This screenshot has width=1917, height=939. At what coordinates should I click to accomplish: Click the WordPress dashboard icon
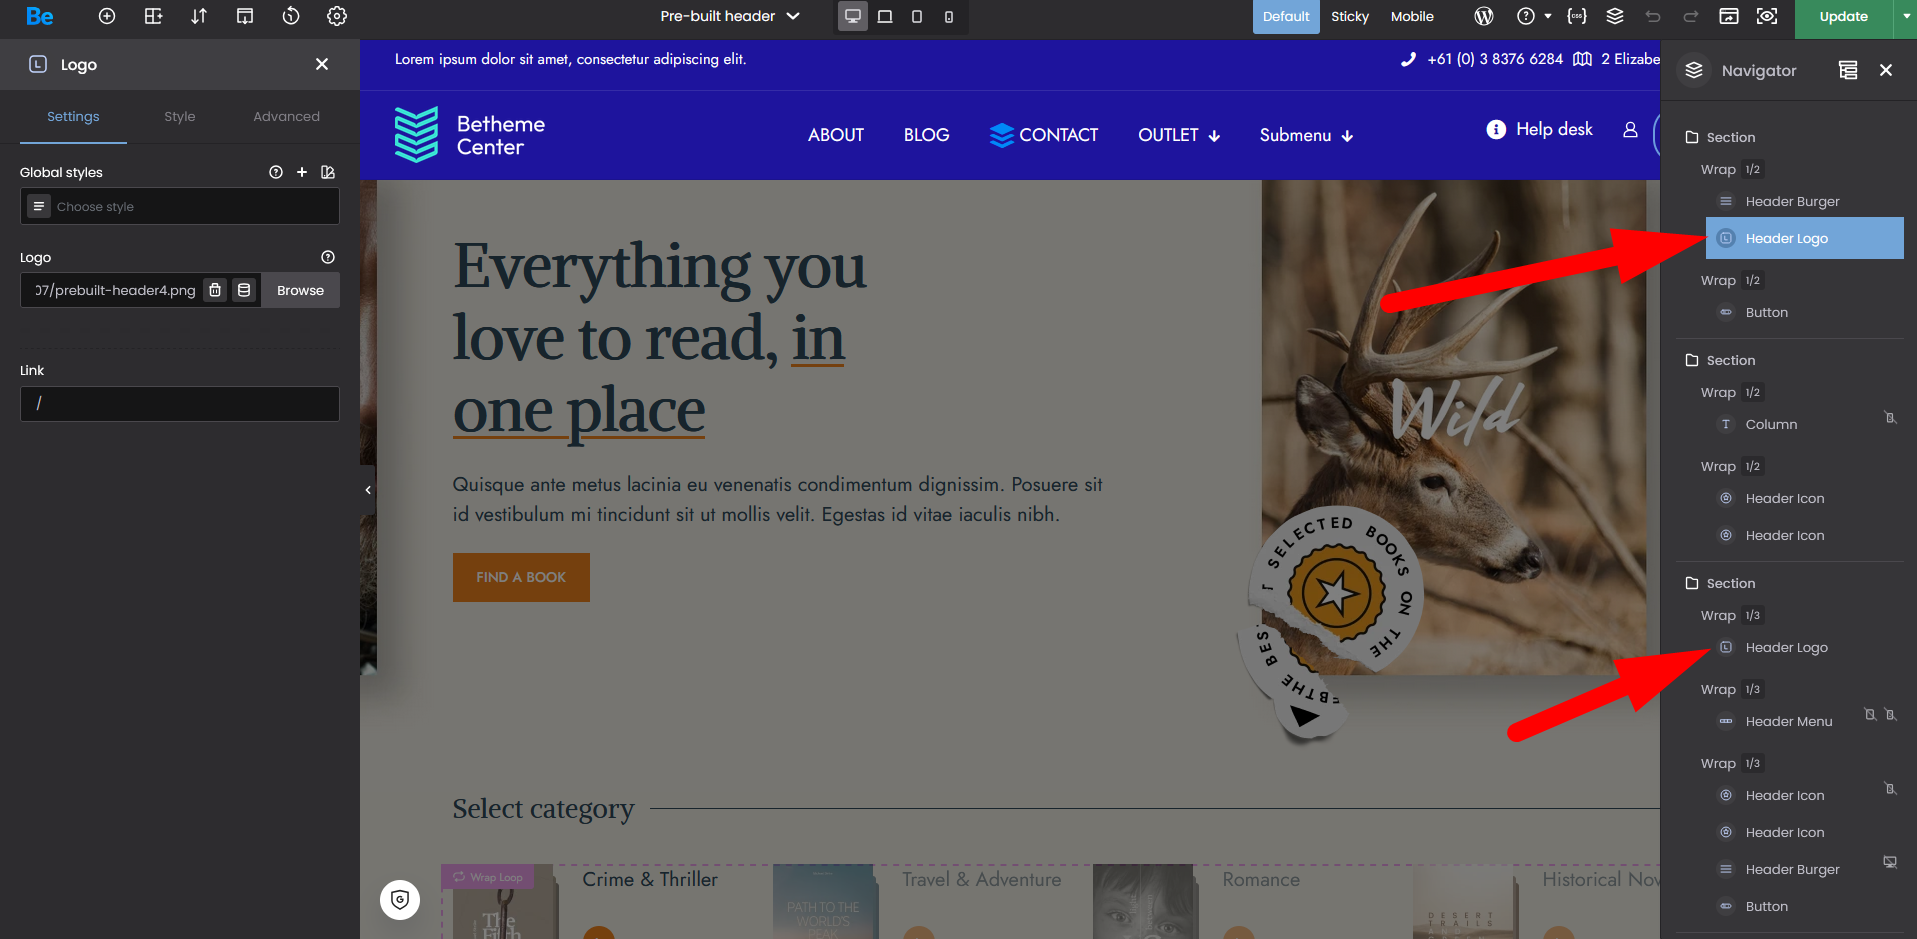pyautogui.click(x=1484, y=16)
